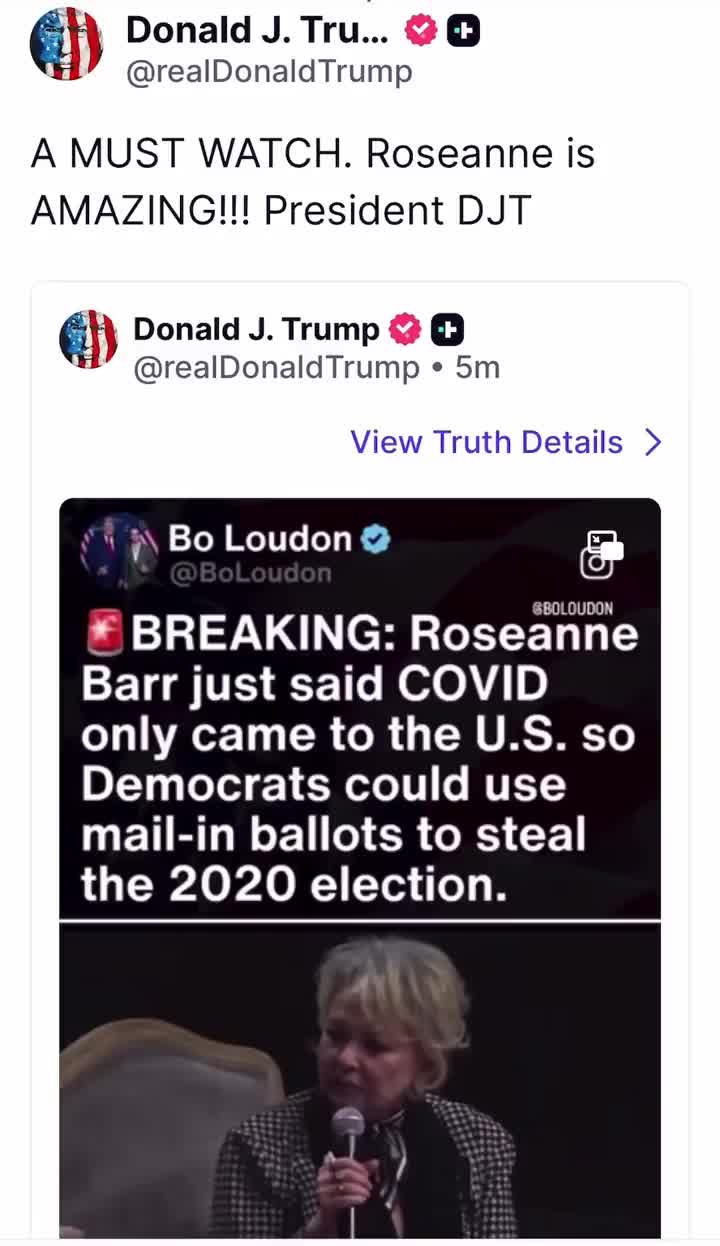Viewport: 720px width, 1246px height.
Task: Click the Bo Loudon name in the video
Action: click(x=260, y=539)
